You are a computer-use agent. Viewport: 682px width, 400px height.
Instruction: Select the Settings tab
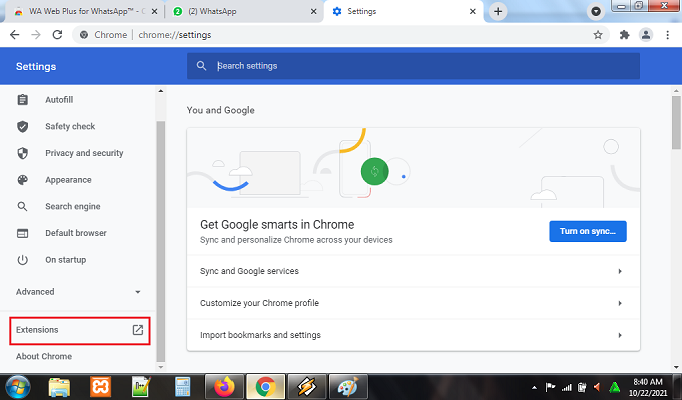(402, 12)
